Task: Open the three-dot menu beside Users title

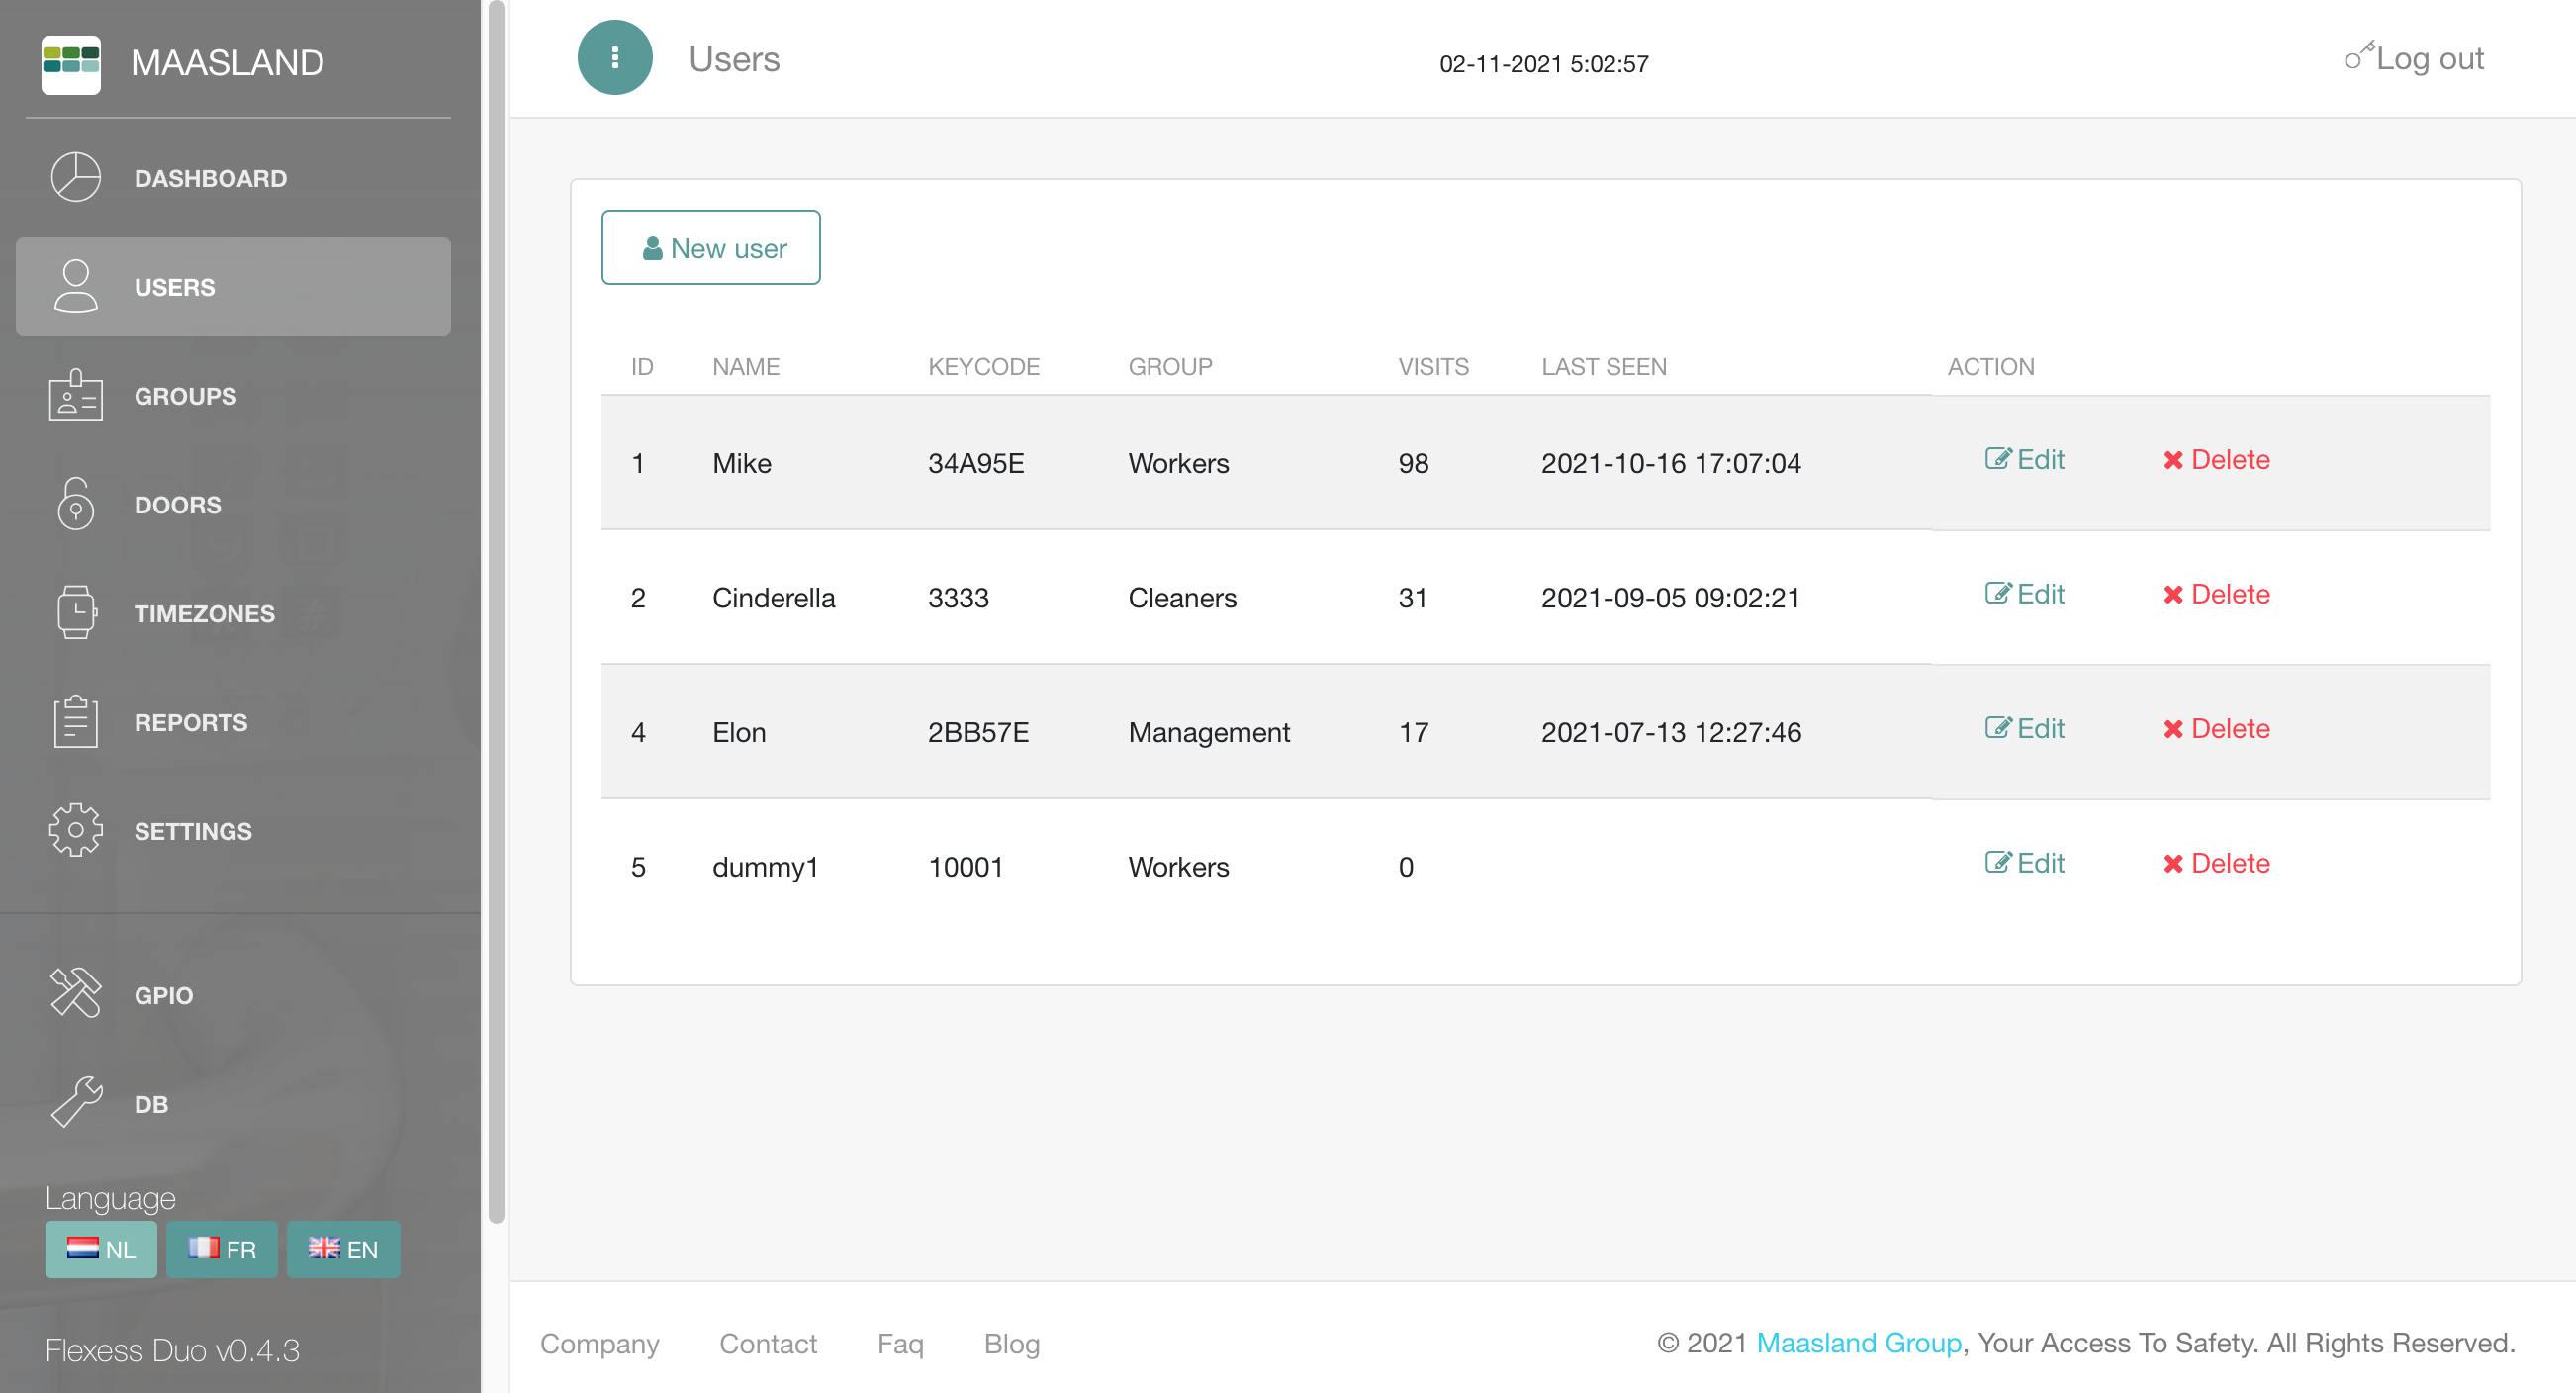Action: pyautogui.click(x=615, y=58)
